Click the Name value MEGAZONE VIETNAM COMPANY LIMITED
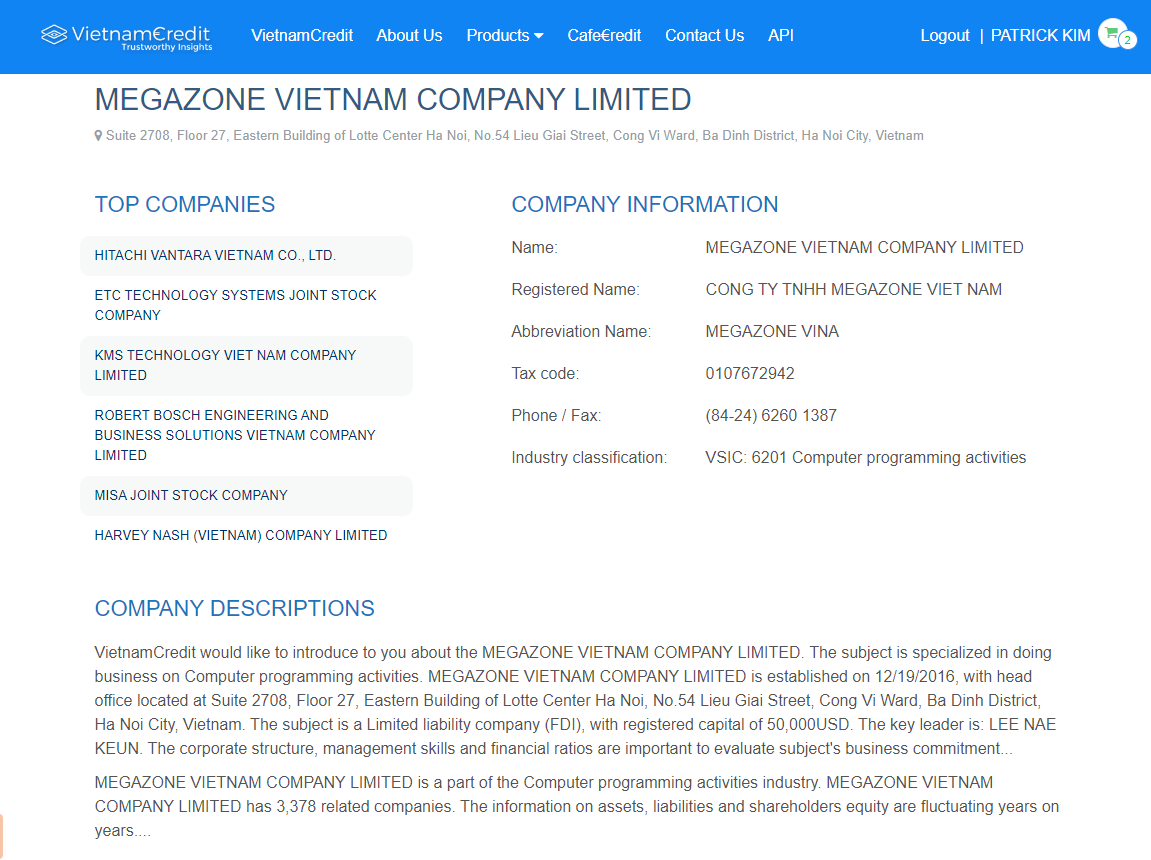Screen dimensions: 1151x860 coord(864,248)
